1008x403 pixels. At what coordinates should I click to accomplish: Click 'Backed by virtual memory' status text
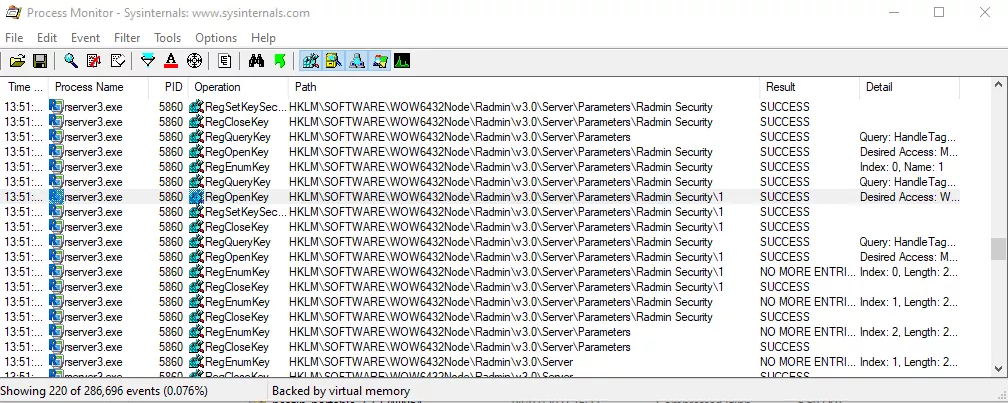pyautogui.click(x=341, y=391)
